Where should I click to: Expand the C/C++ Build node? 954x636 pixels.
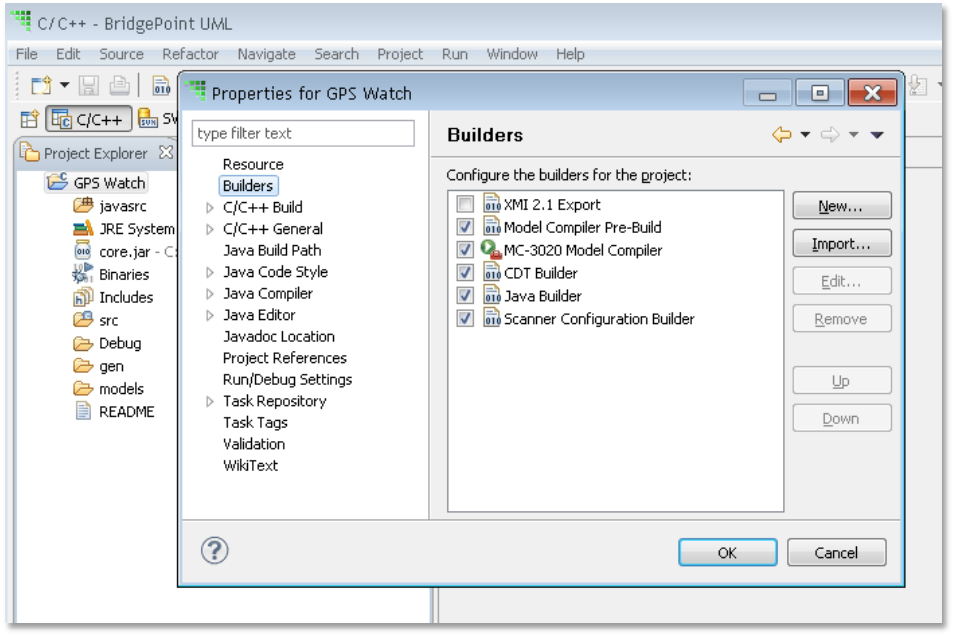point(210,208)
